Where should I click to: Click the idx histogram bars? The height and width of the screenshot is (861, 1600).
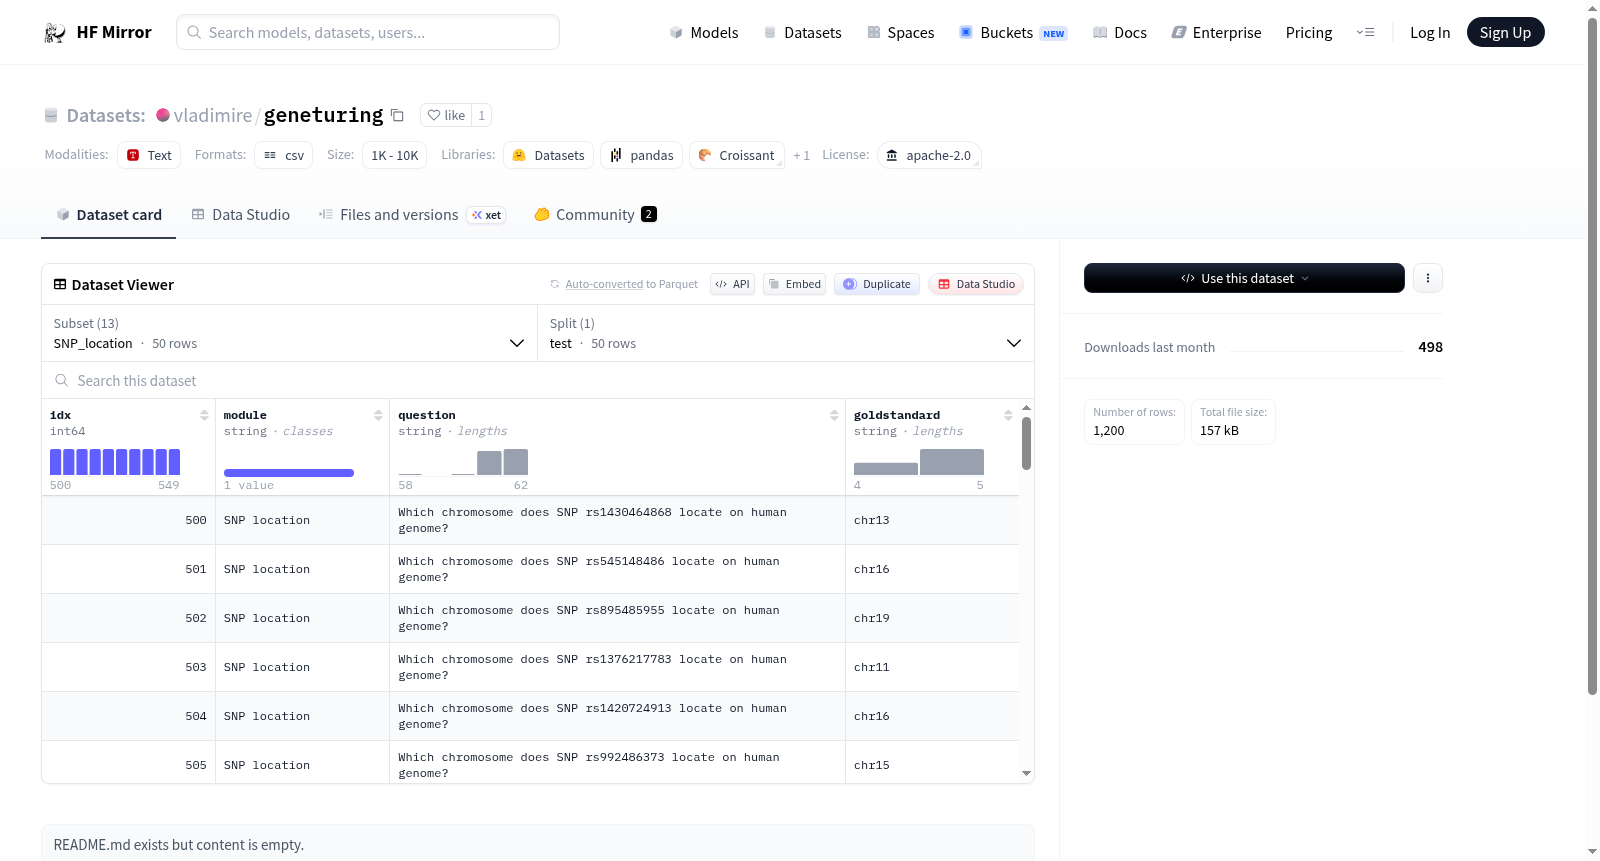tap(115, 461)
